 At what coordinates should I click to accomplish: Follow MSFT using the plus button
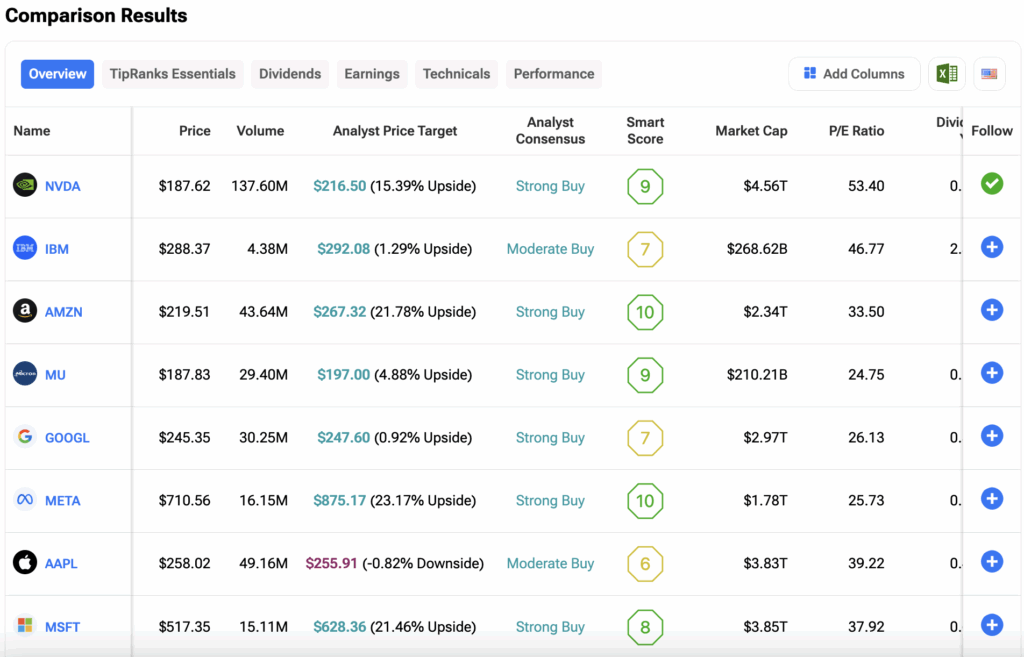pyautogui.click(x=991, y=625)
